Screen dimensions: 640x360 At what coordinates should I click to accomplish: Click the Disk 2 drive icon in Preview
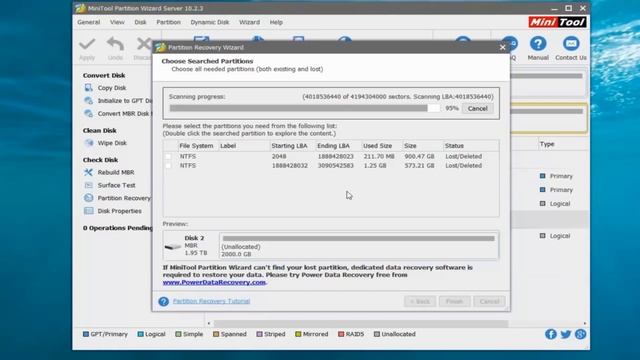point(173,247)
